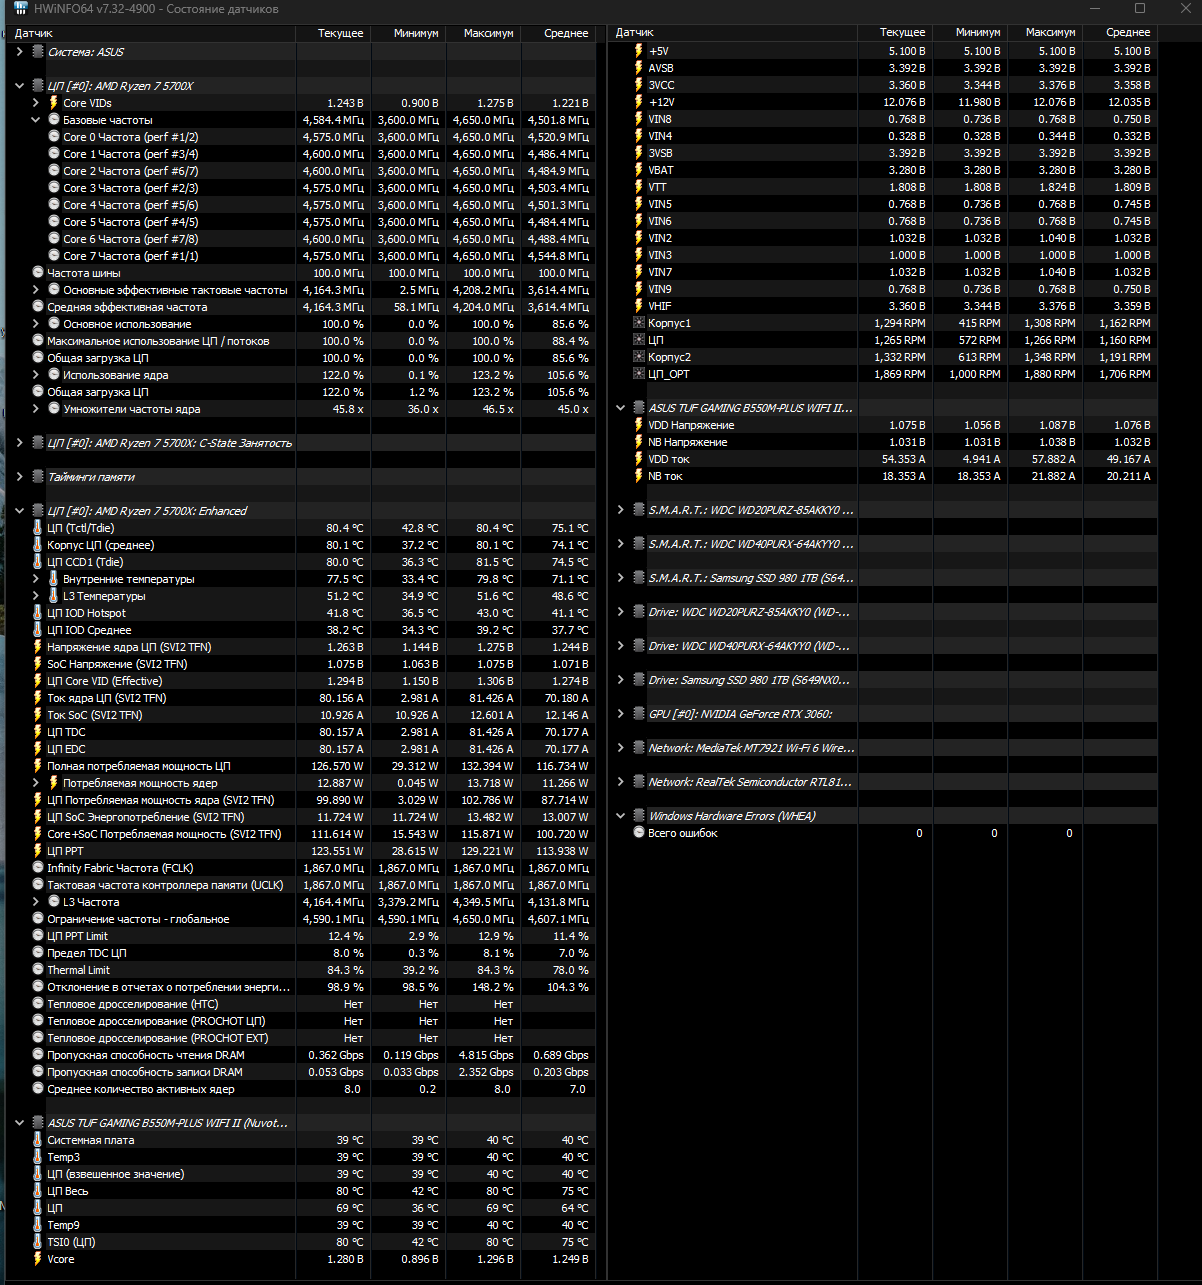Collapse the ЦП [#0]: AMD Ryzen 7 5700X group
The width and height of the screenshot is (1202, 1285).
click(19, 86)
